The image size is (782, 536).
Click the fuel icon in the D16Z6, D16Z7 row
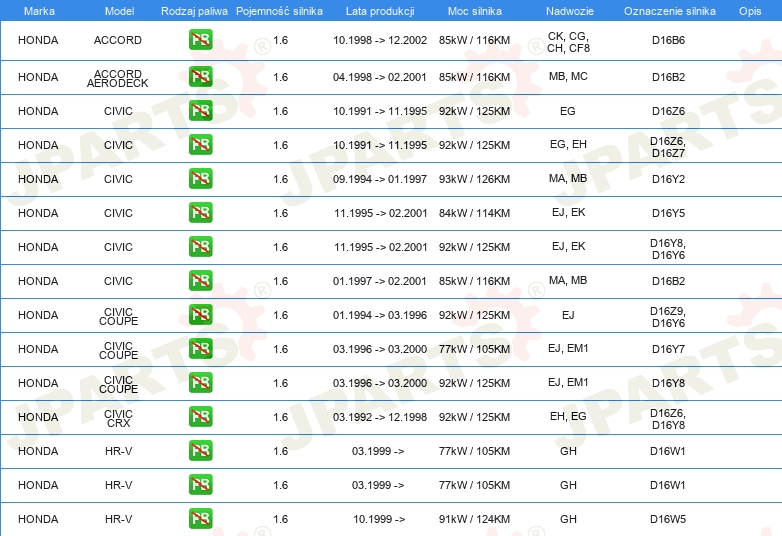(200, 145)
